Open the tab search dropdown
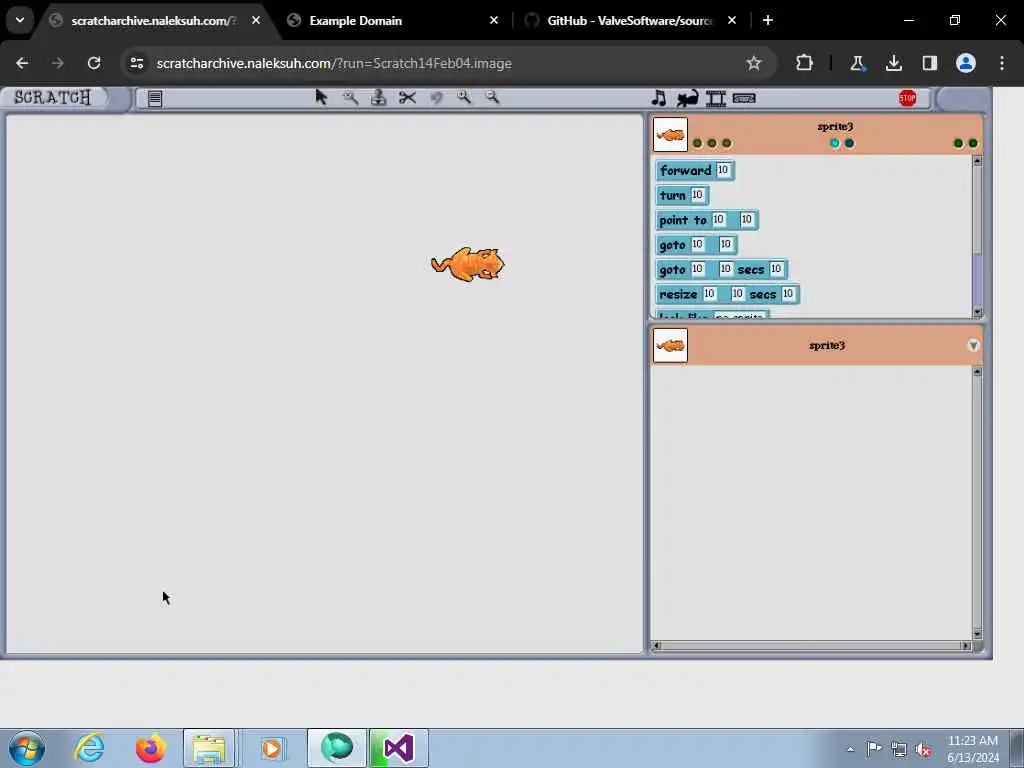This screenshot has height=768, width=1024. 20,20
